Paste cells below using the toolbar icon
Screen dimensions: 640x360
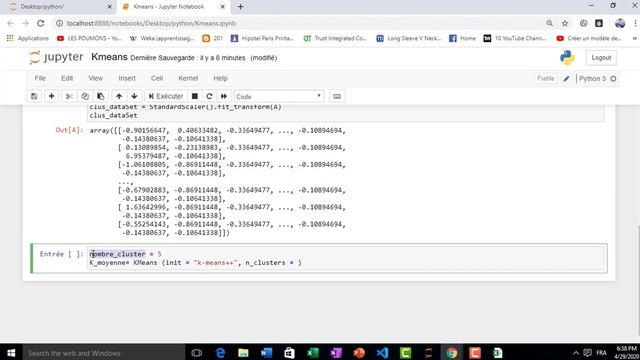[100, 96]
